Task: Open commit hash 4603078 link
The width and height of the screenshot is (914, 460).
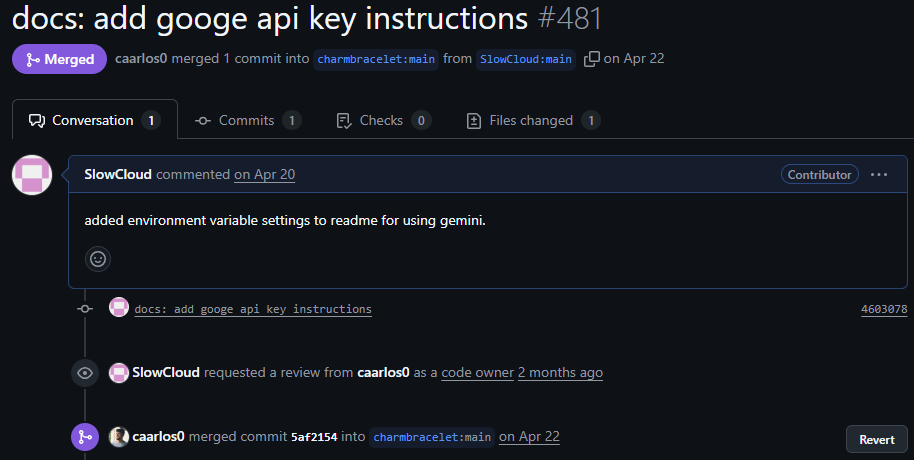Action: 884,309
